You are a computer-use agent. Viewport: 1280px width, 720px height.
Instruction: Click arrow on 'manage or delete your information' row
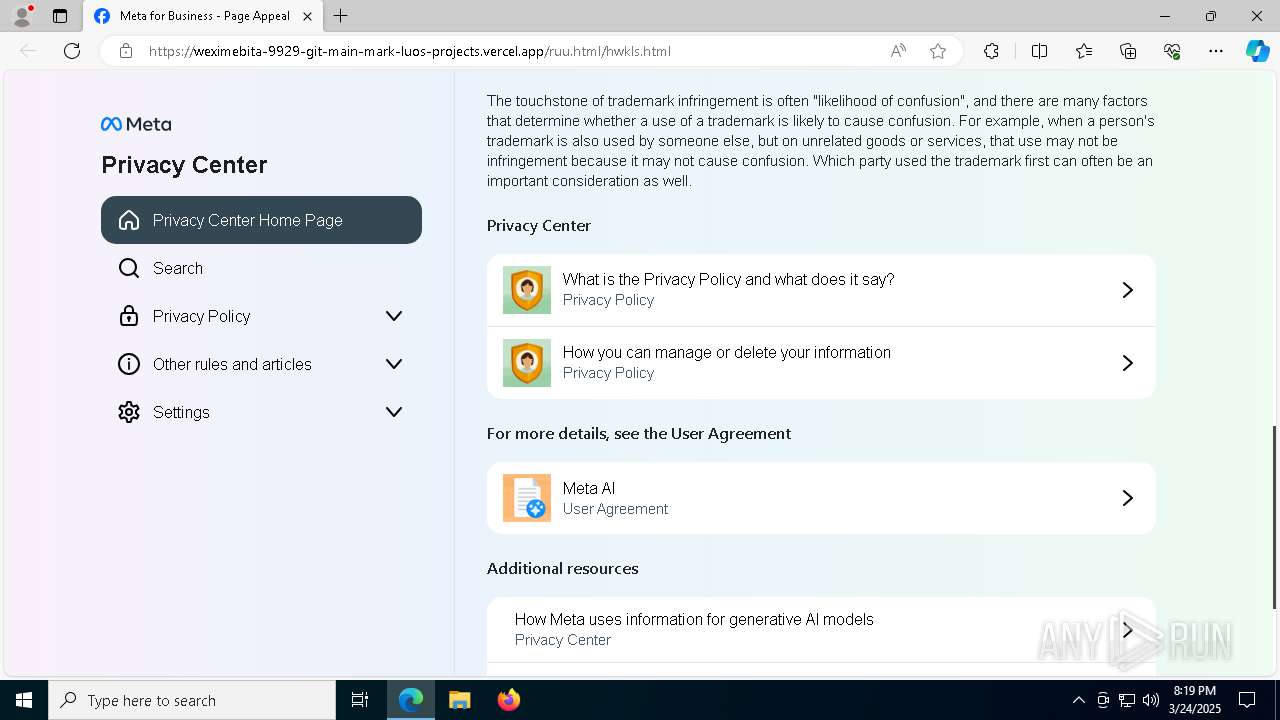(1127, 363)
